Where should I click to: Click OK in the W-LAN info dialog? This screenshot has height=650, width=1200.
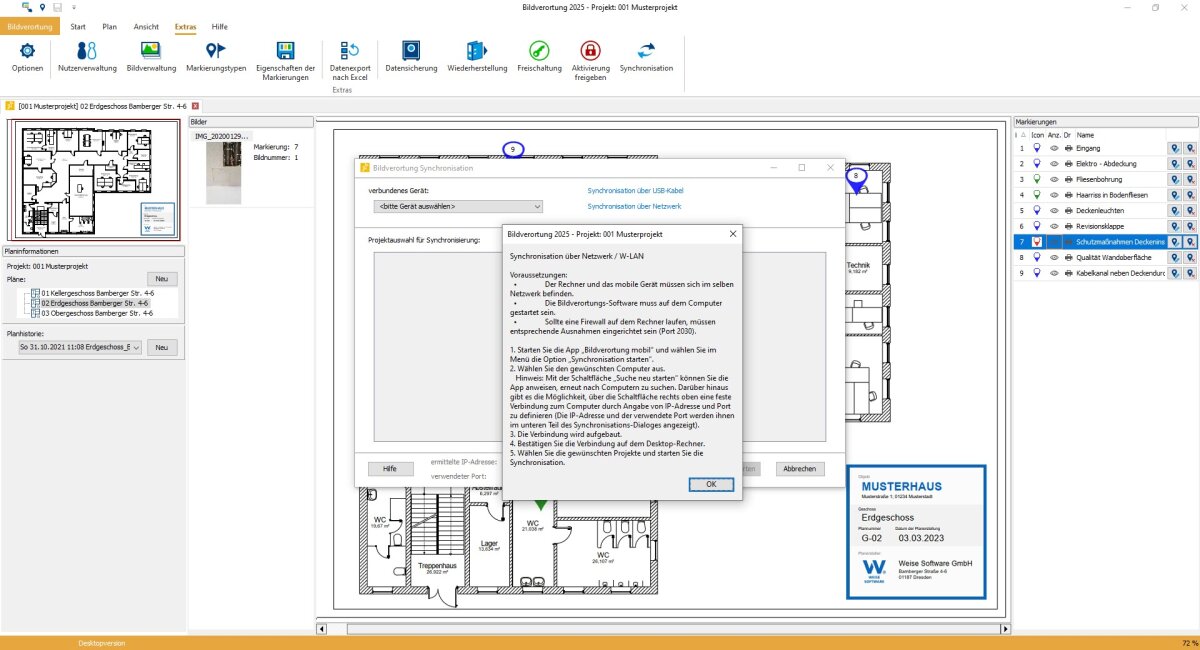pos(711,484)
